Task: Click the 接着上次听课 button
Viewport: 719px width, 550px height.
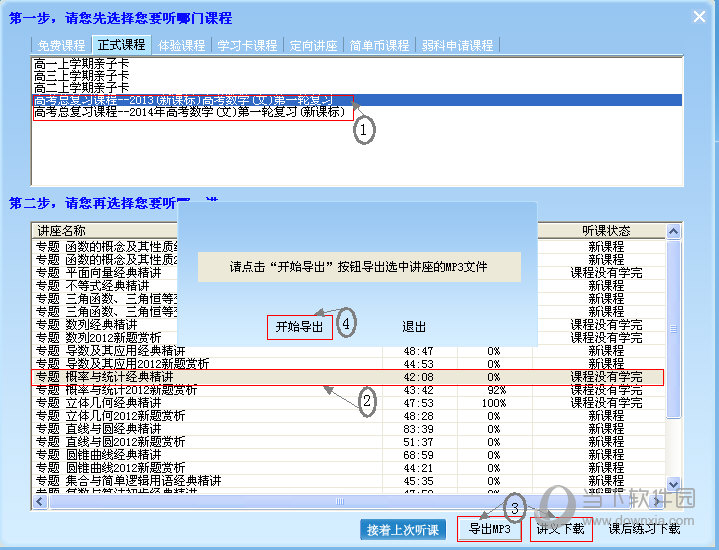Action: pyautogui.click(x=403, y=529)
